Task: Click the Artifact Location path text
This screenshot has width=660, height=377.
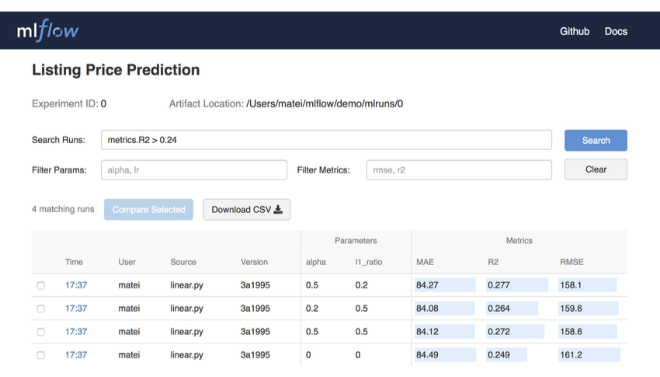Action: pos(325,104)
